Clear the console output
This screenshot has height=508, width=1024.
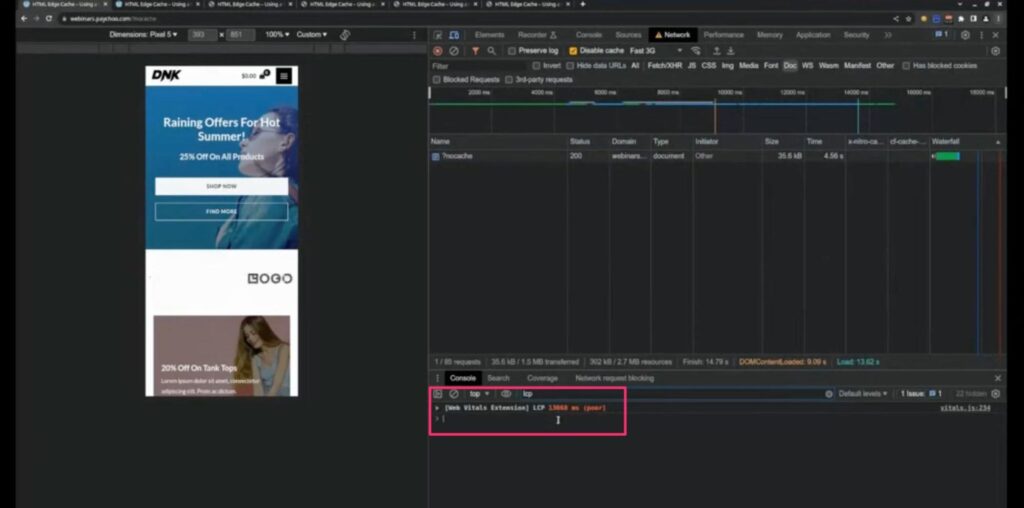click(454, 394)
